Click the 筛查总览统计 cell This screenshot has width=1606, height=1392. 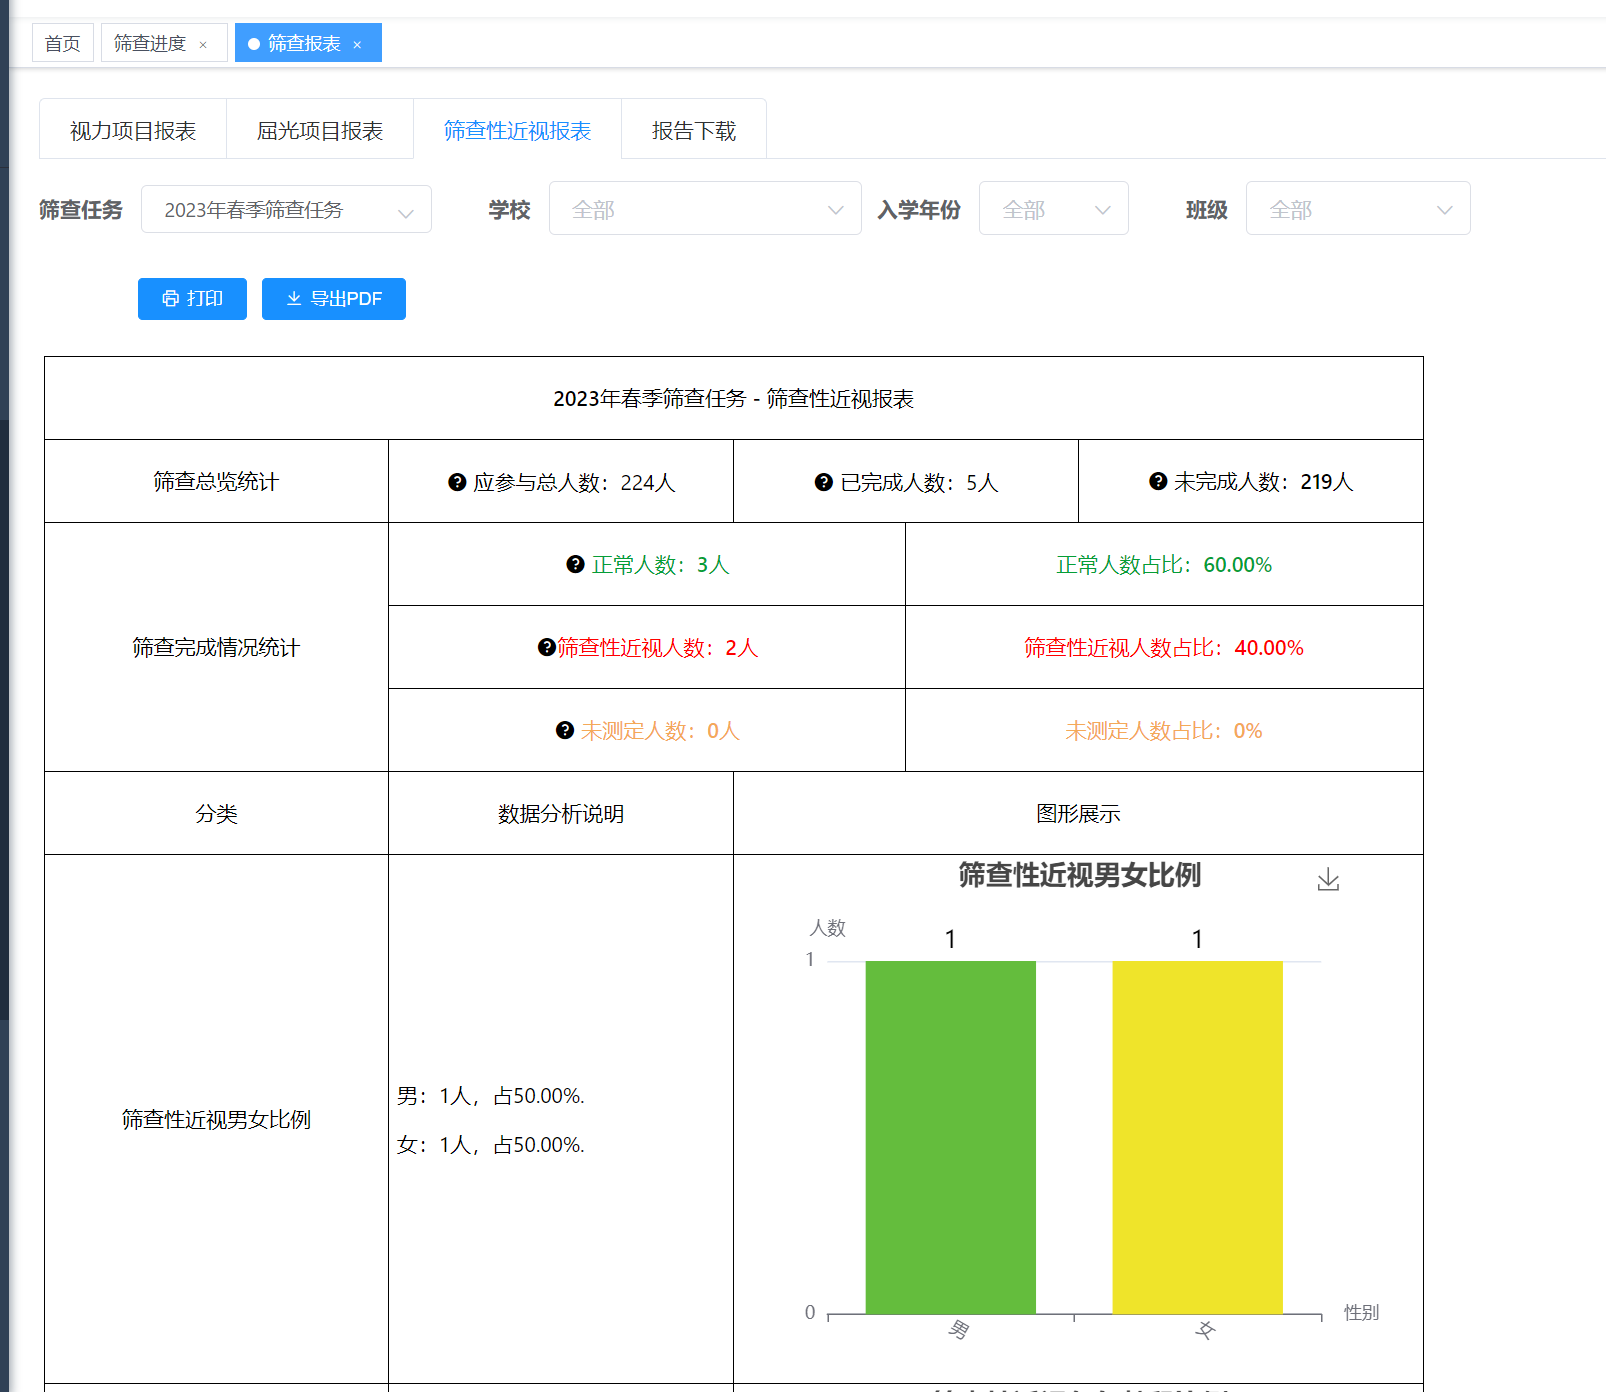(216, 481)
